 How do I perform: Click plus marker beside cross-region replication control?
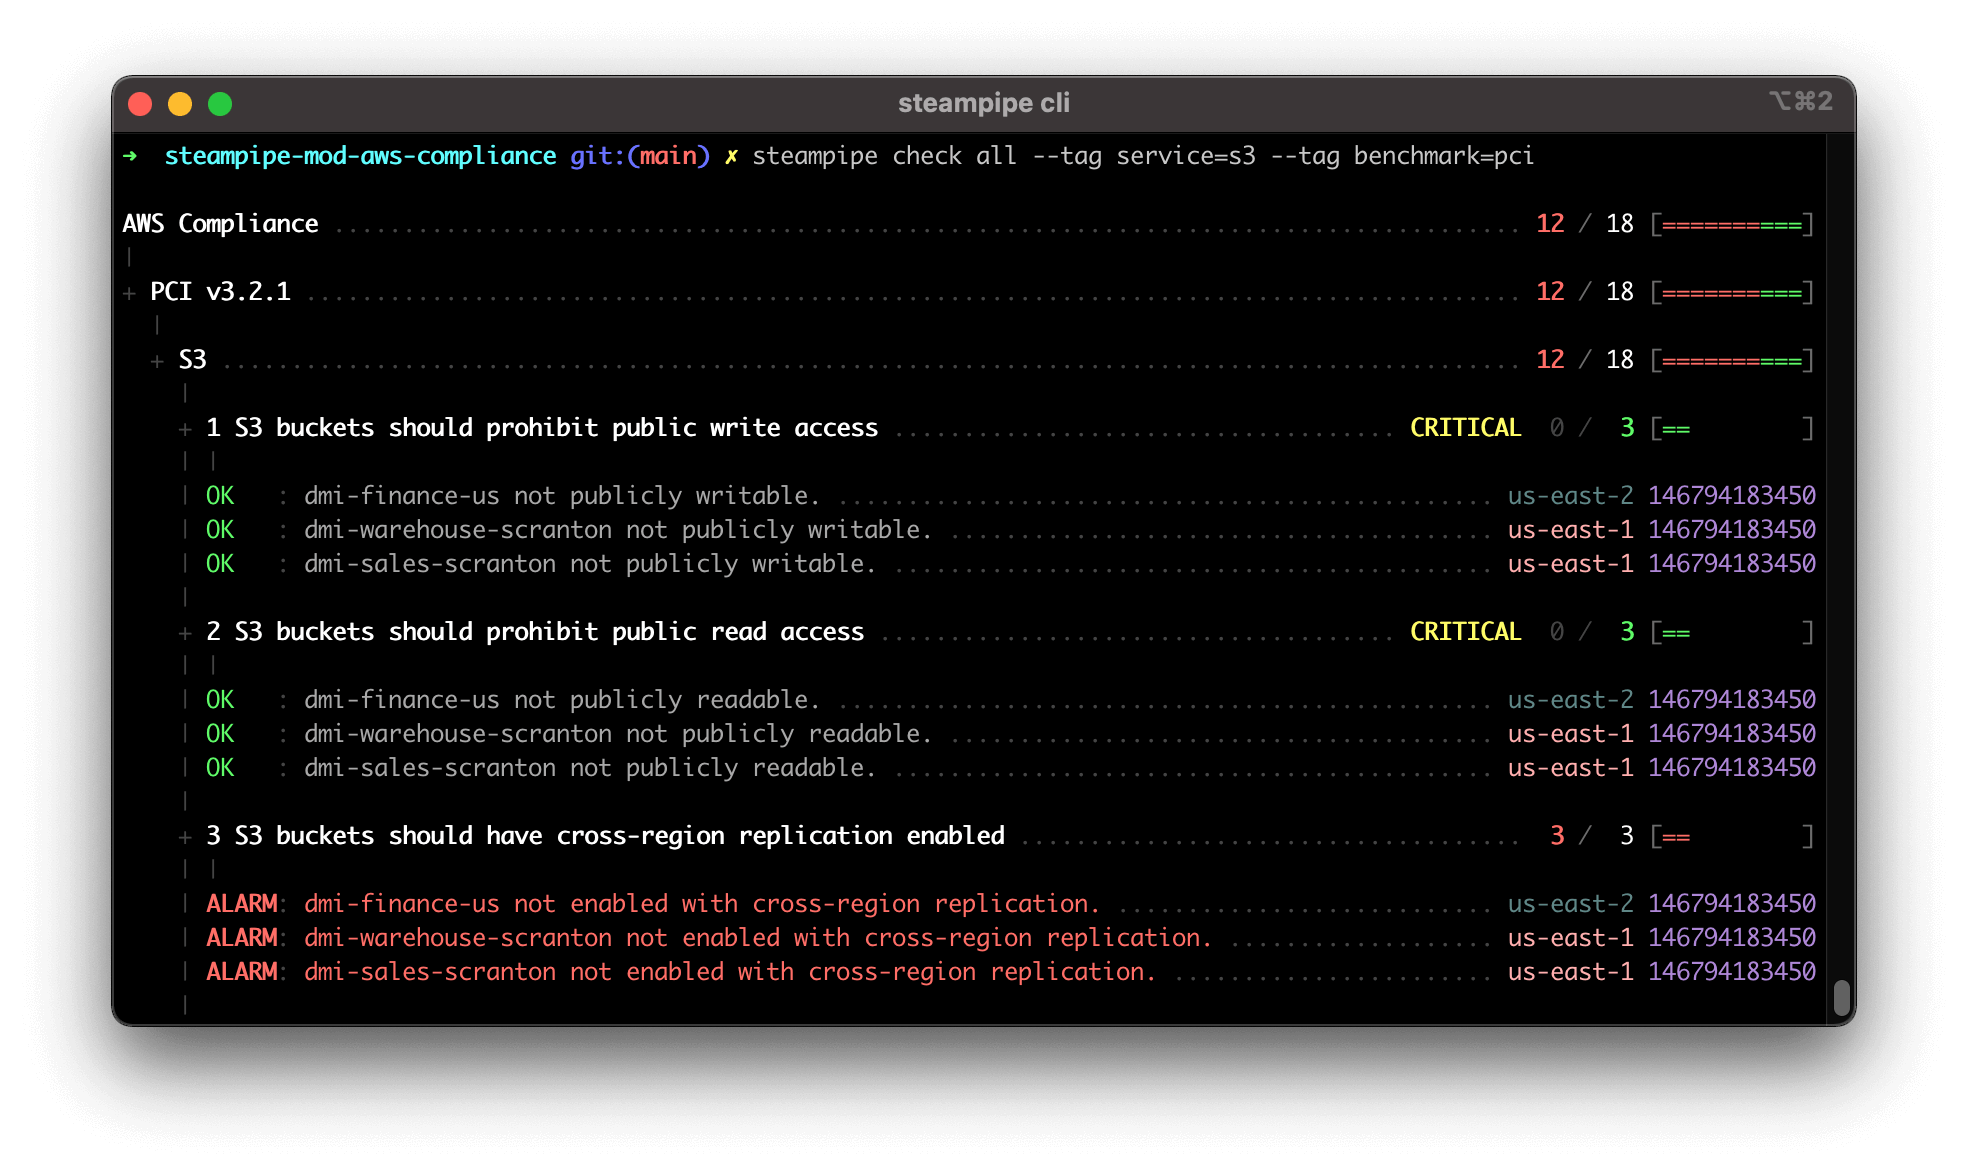185,837
